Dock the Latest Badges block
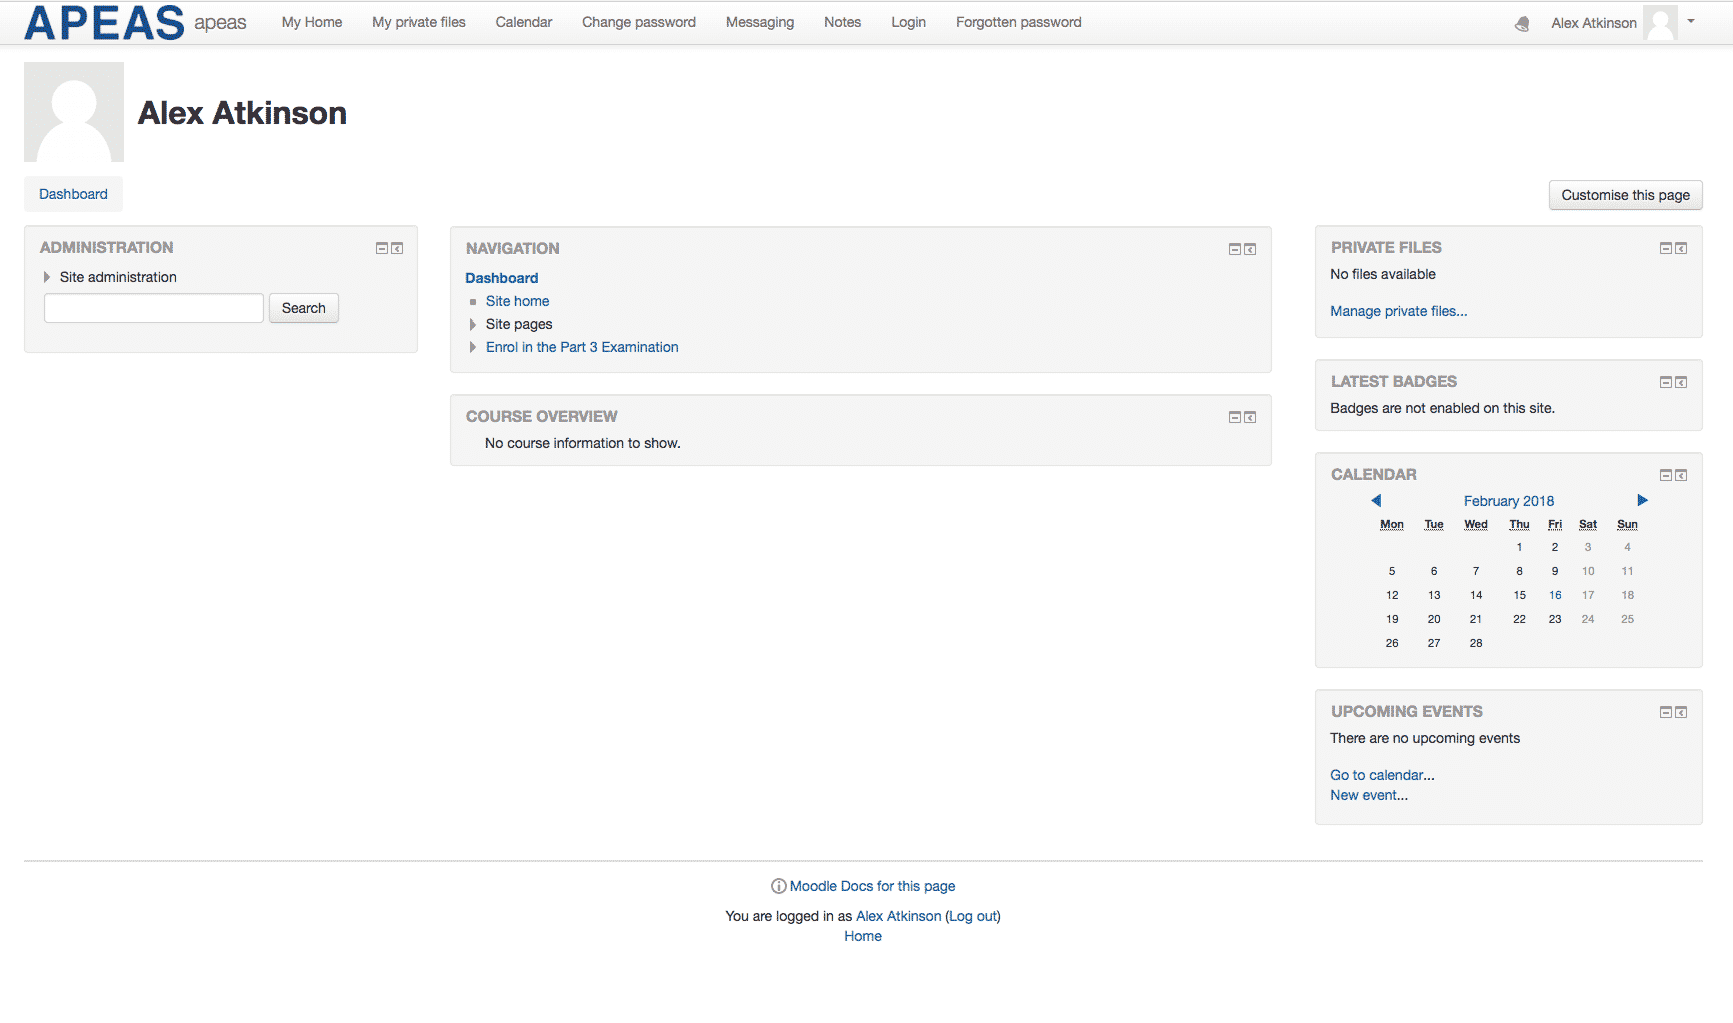 [1681, 382]
